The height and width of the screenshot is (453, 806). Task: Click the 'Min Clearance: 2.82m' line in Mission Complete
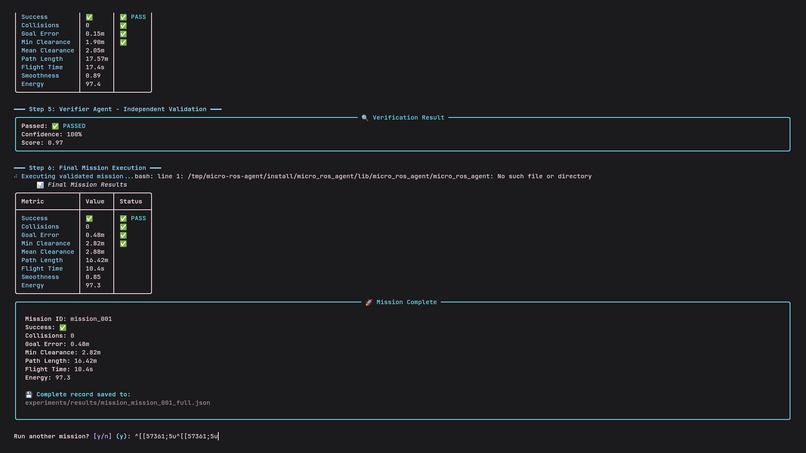coord(63,353)
